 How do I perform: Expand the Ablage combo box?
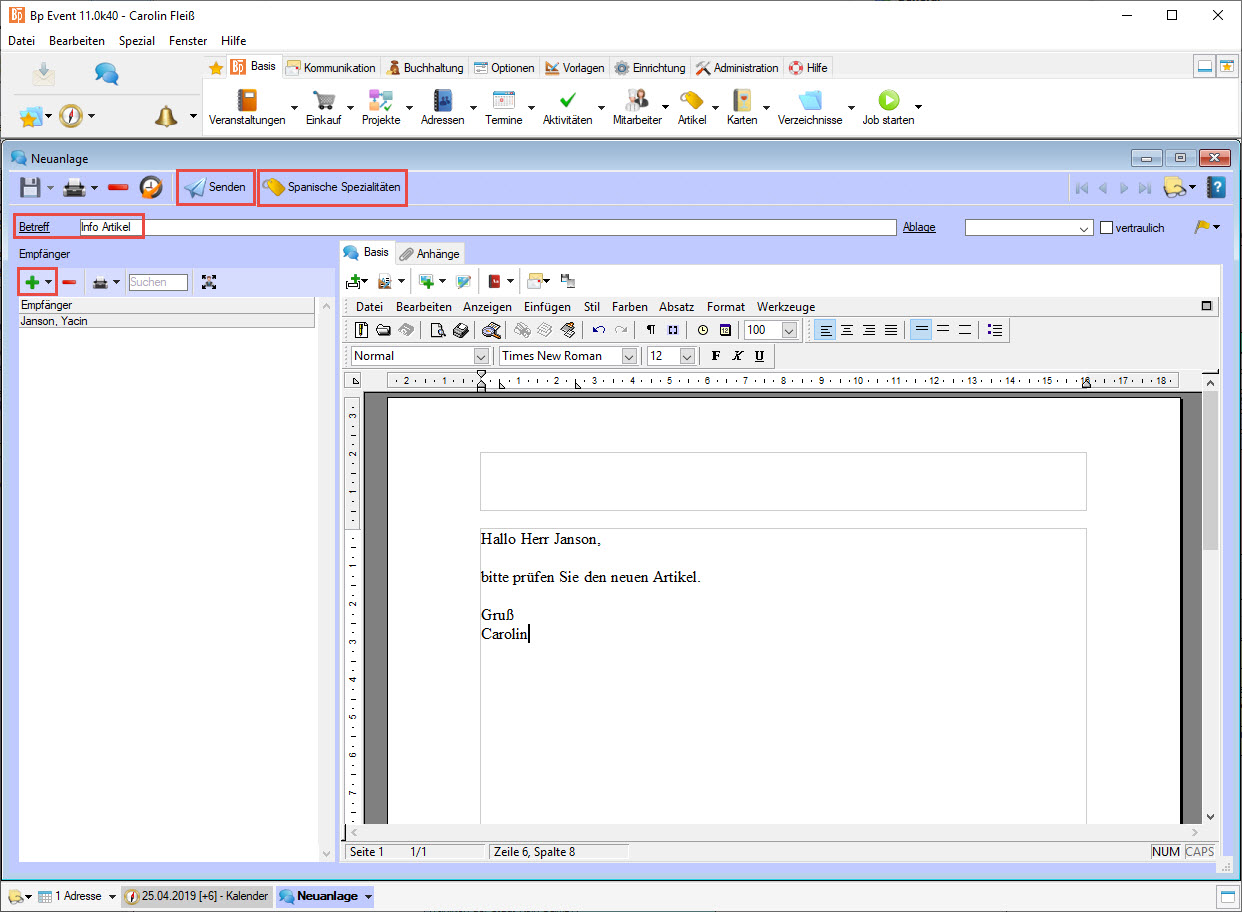(1086, 228)
